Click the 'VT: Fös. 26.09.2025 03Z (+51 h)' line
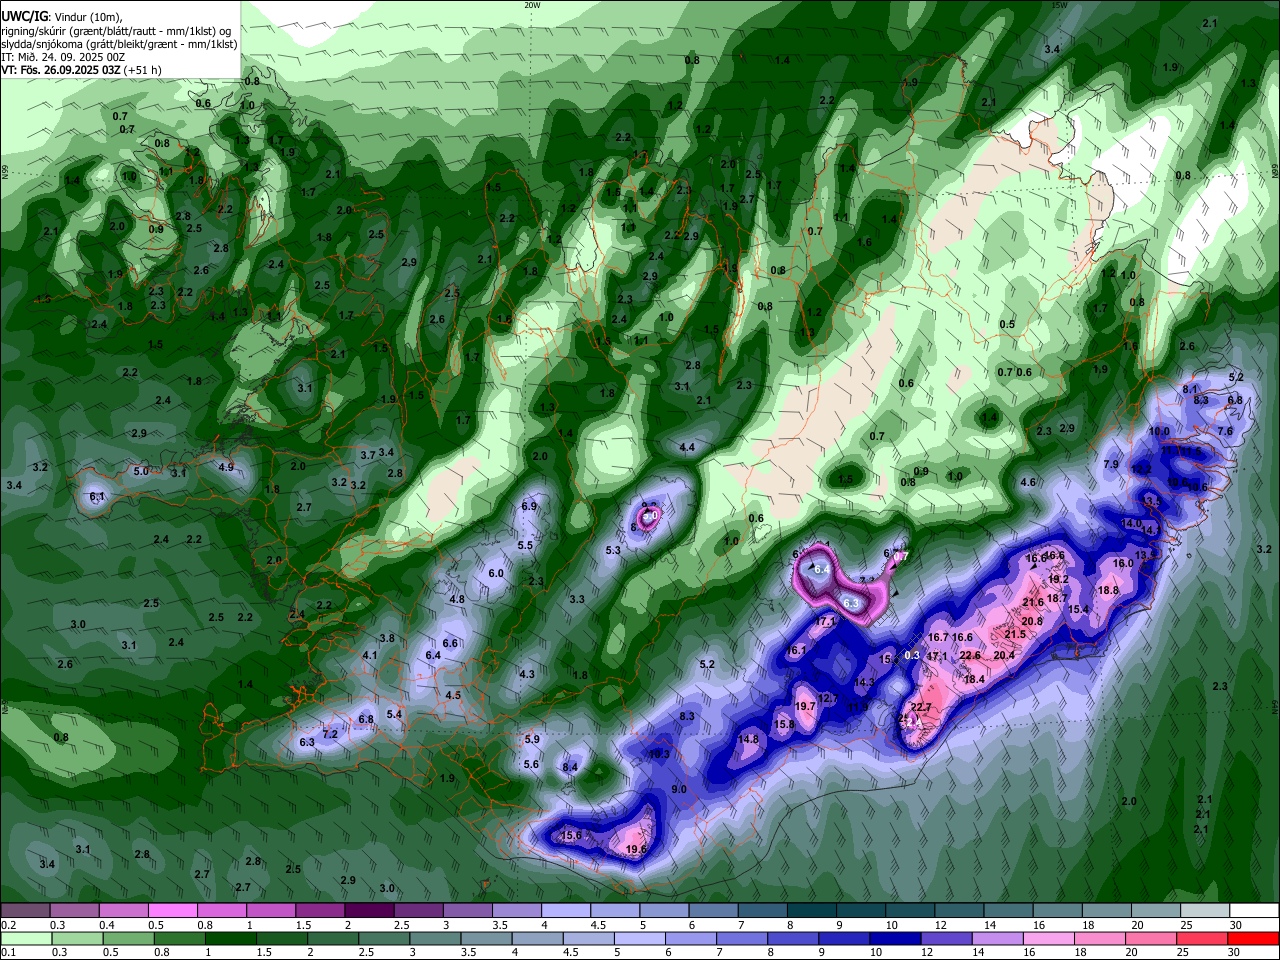This screenshot has width=1280, height=960. click(x=81, y=70)
